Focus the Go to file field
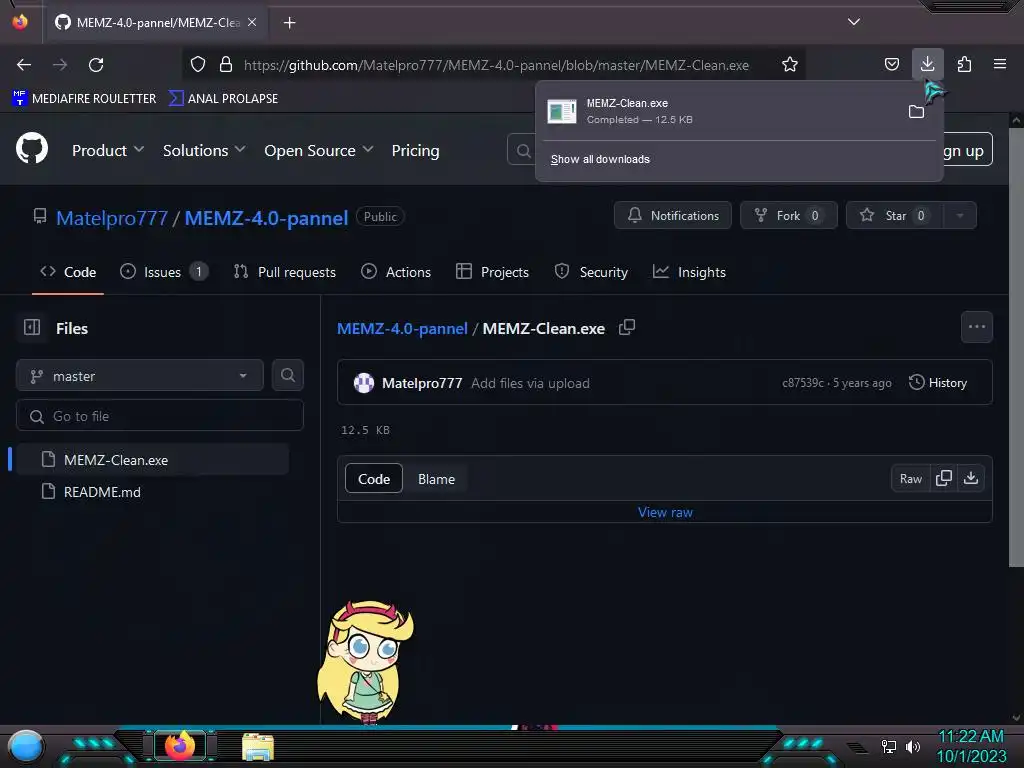 pos(160,416)
